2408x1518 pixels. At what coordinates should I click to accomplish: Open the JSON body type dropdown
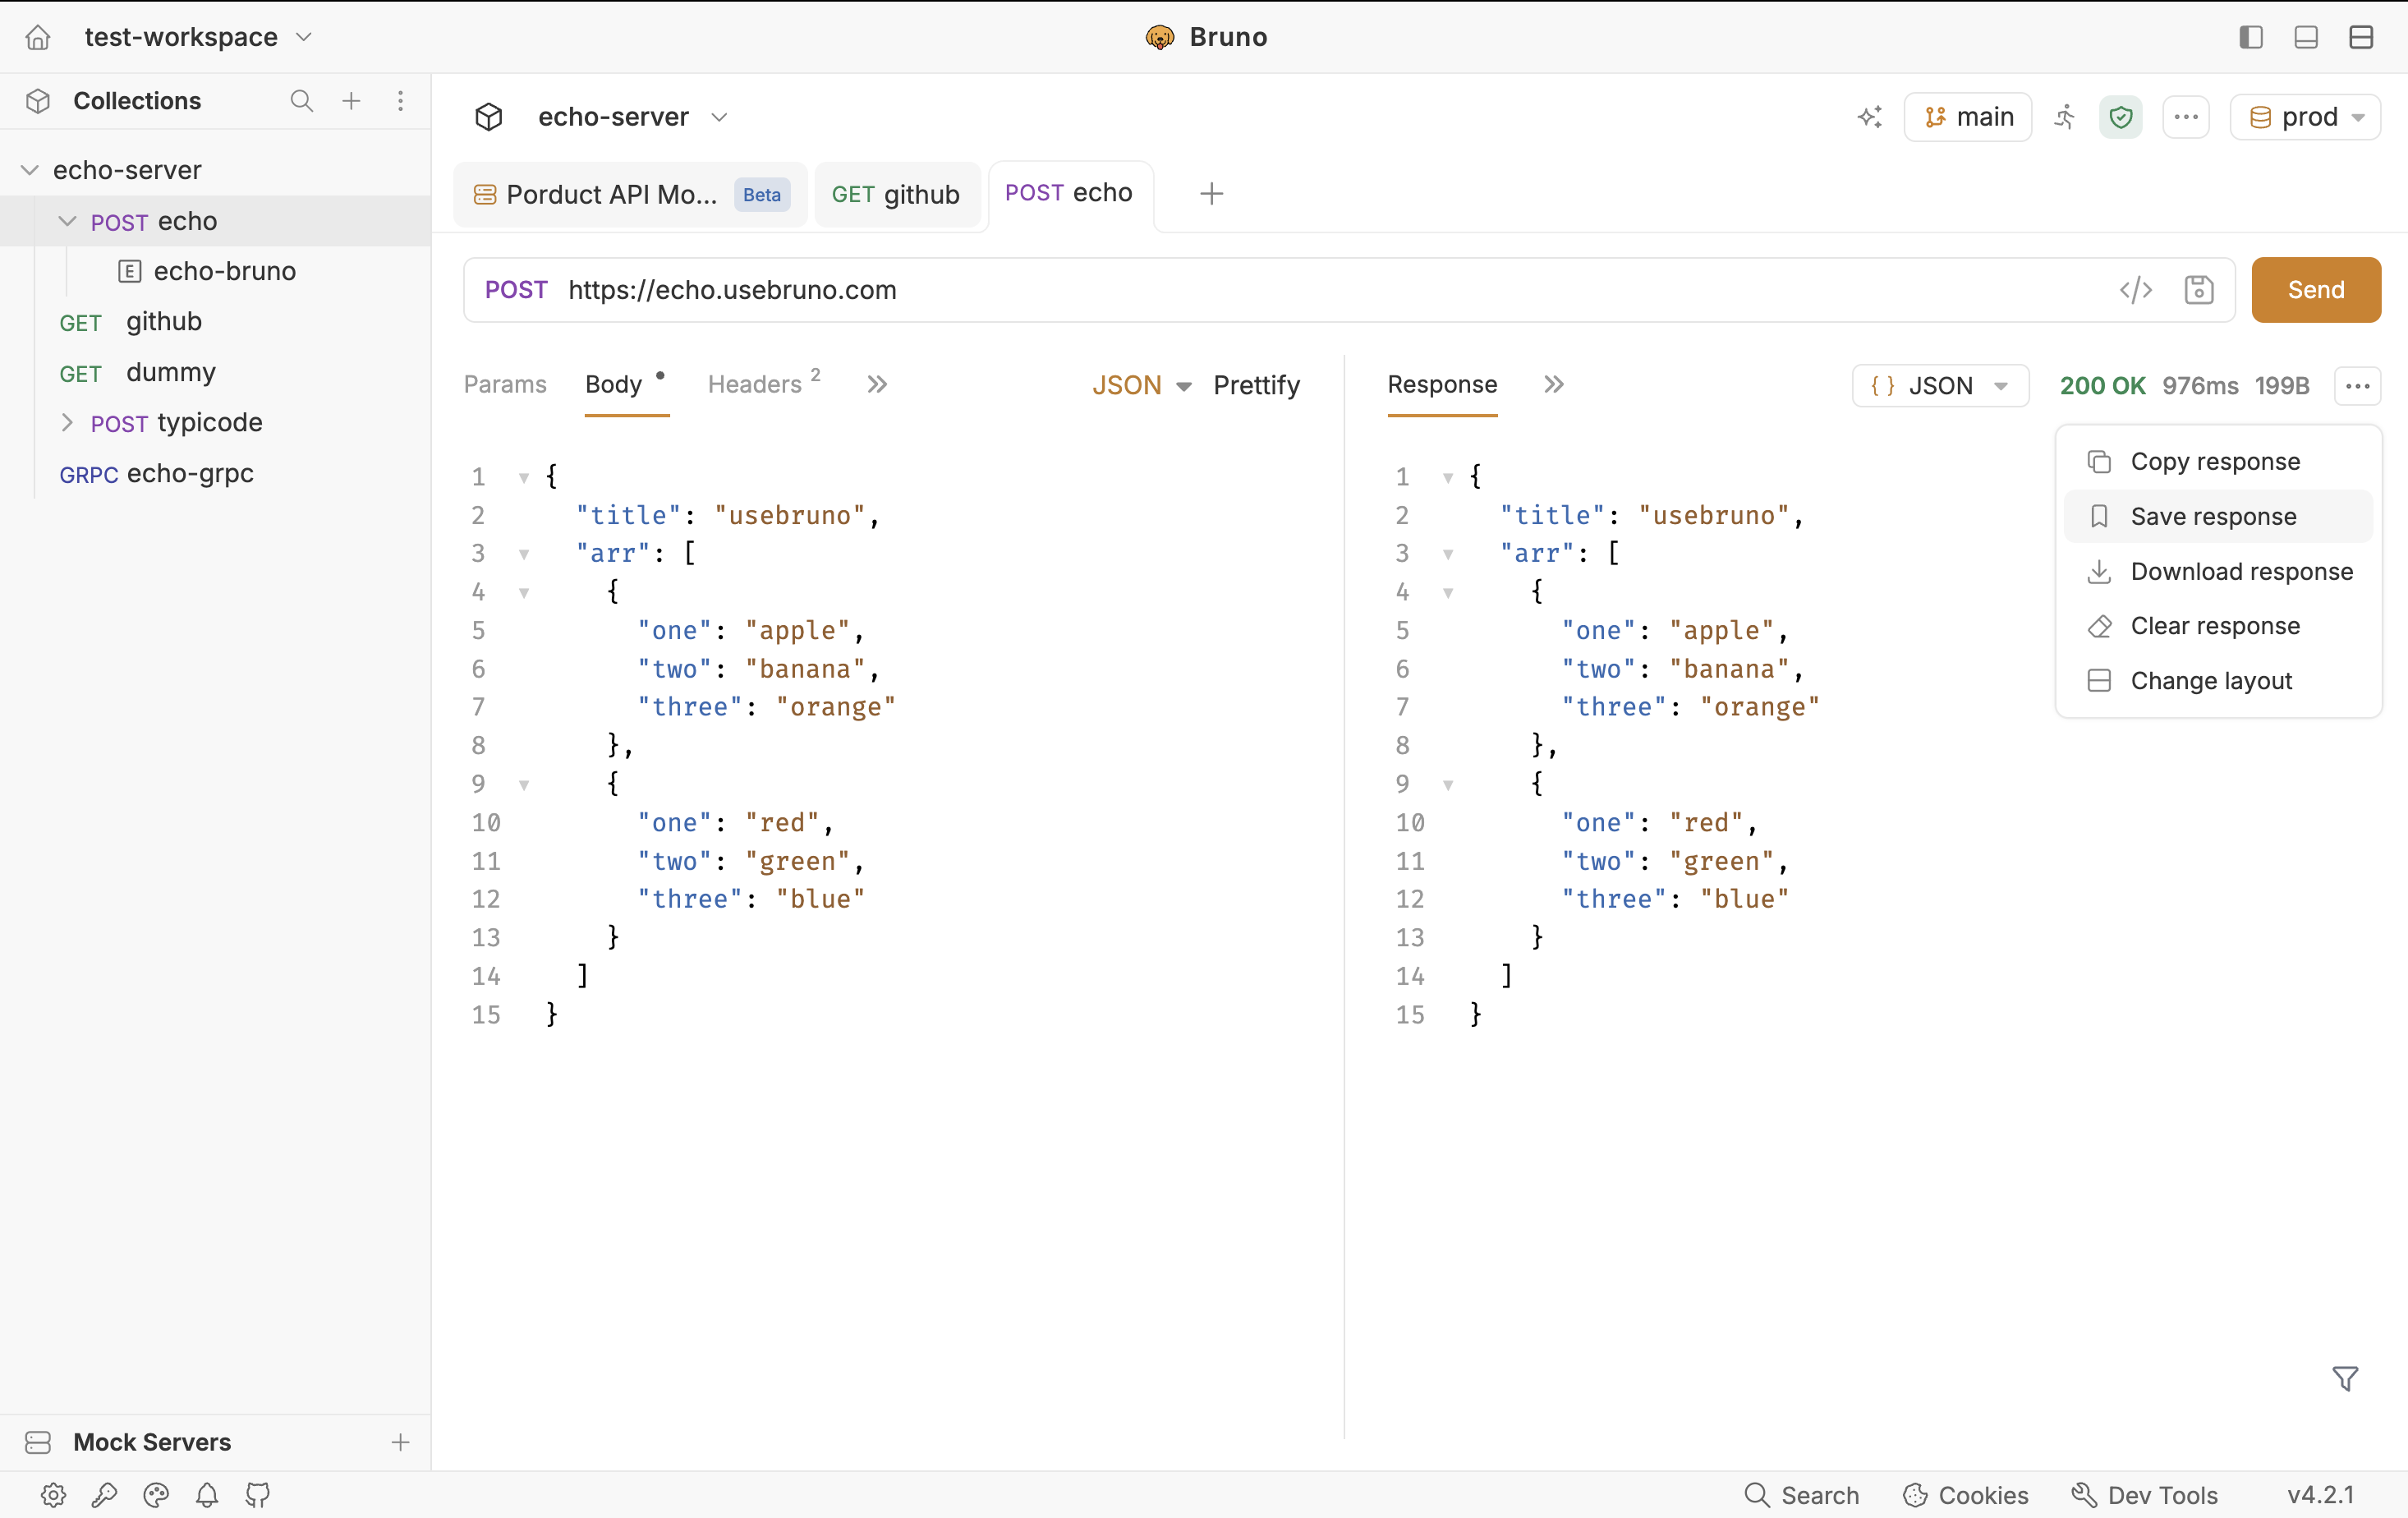tap(1141, 385)
